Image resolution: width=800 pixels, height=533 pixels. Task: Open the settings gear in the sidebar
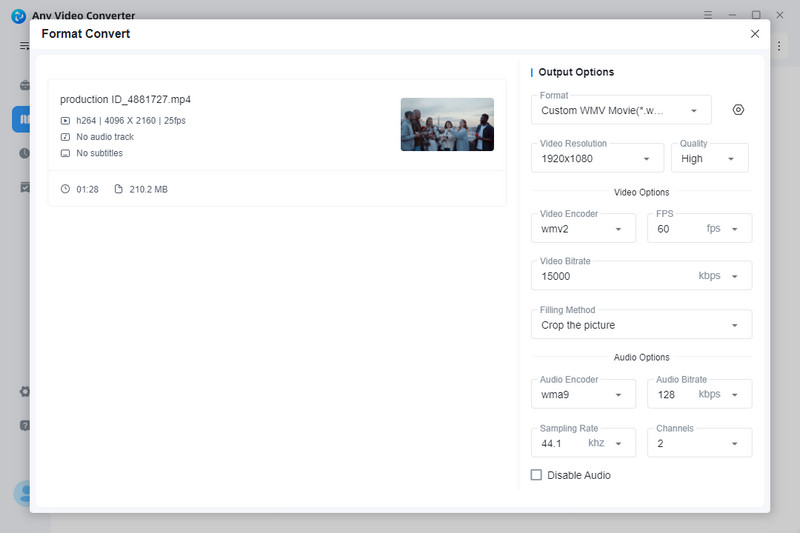coord(24,391)
